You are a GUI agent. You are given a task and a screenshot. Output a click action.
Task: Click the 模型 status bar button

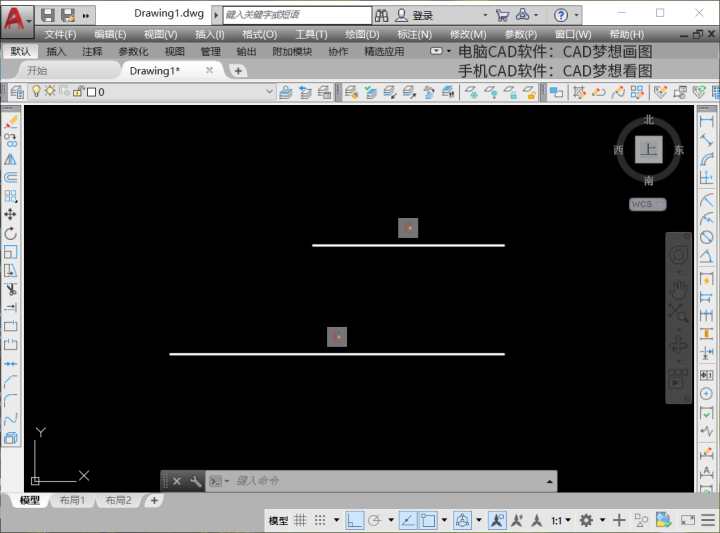(x=278, y=521)
